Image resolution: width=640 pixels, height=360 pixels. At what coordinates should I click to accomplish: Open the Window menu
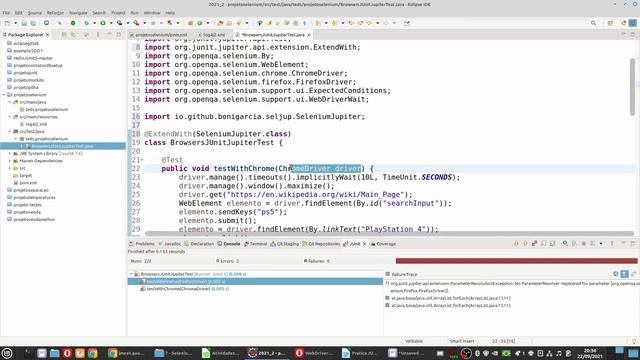152,13
